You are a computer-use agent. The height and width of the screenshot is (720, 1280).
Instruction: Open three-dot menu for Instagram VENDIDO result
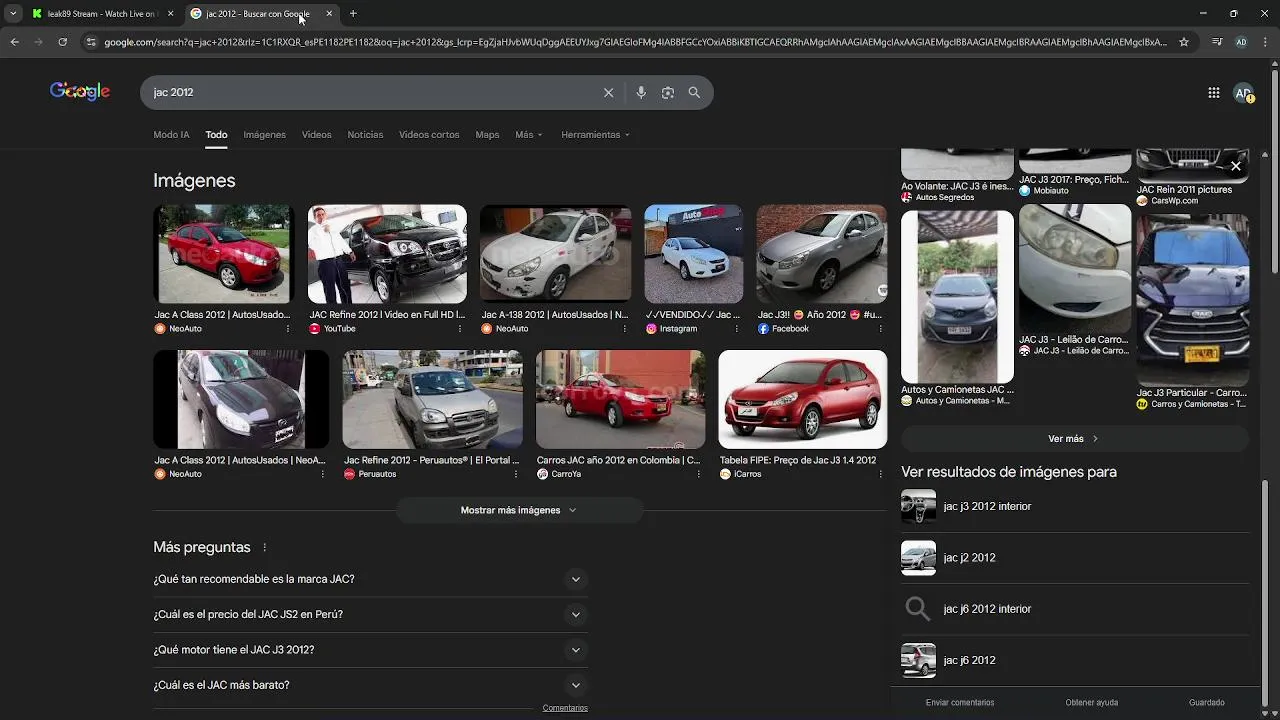738,328
